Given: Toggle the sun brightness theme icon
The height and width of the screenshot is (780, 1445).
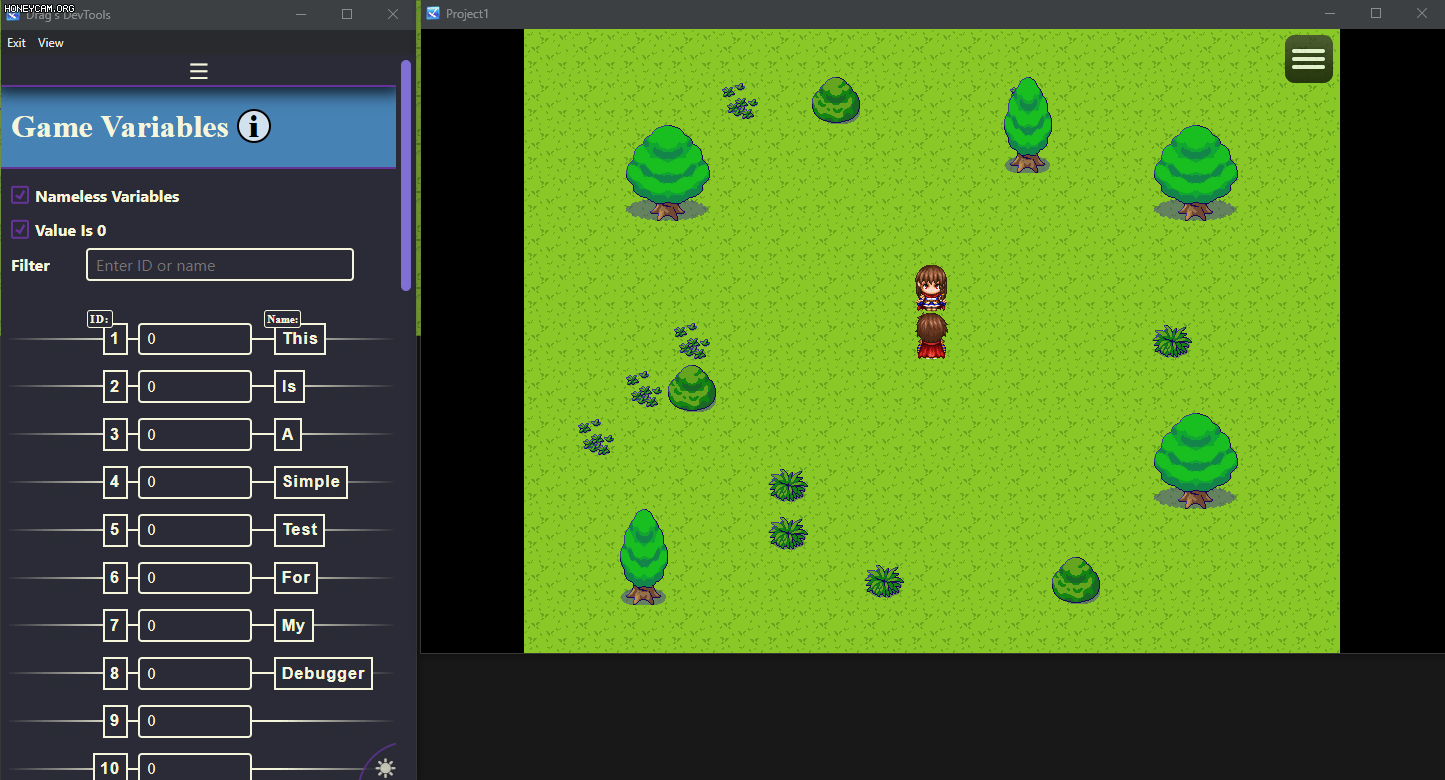Looking at the screenshot, I should pyautogui.click(x=385, y=768).
